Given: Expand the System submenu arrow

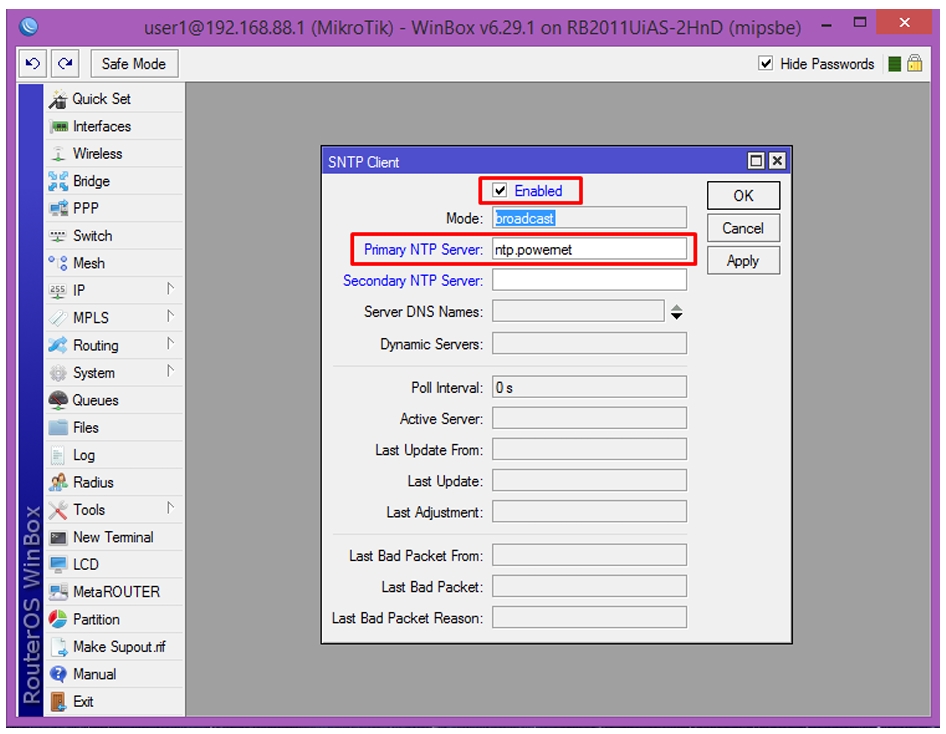Looking at the screenshot, I should pos(170,372).
